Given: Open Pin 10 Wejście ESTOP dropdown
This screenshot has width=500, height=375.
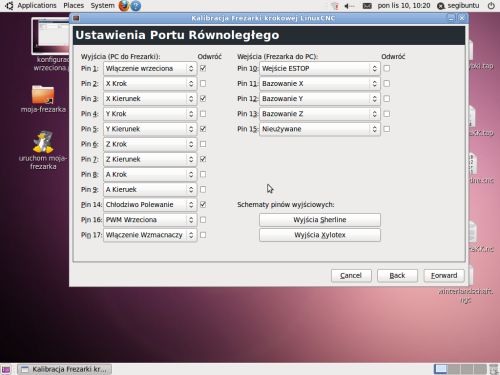Looking at the screenshot, I should 320,68.
